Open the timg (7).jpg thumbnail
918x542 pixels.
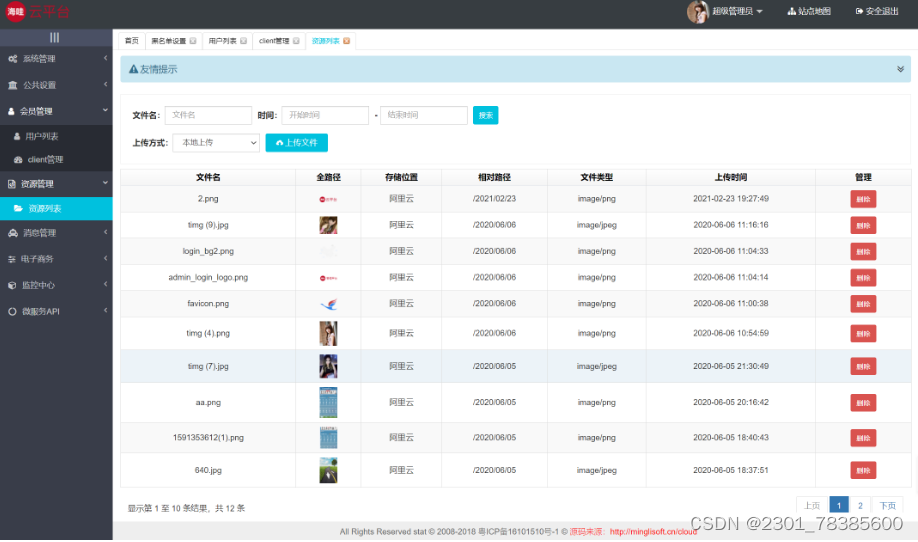pos(328,366)
